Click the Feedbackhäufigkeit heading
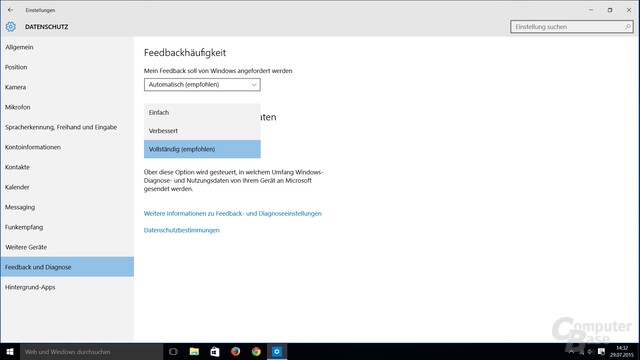 coord(185,53)
